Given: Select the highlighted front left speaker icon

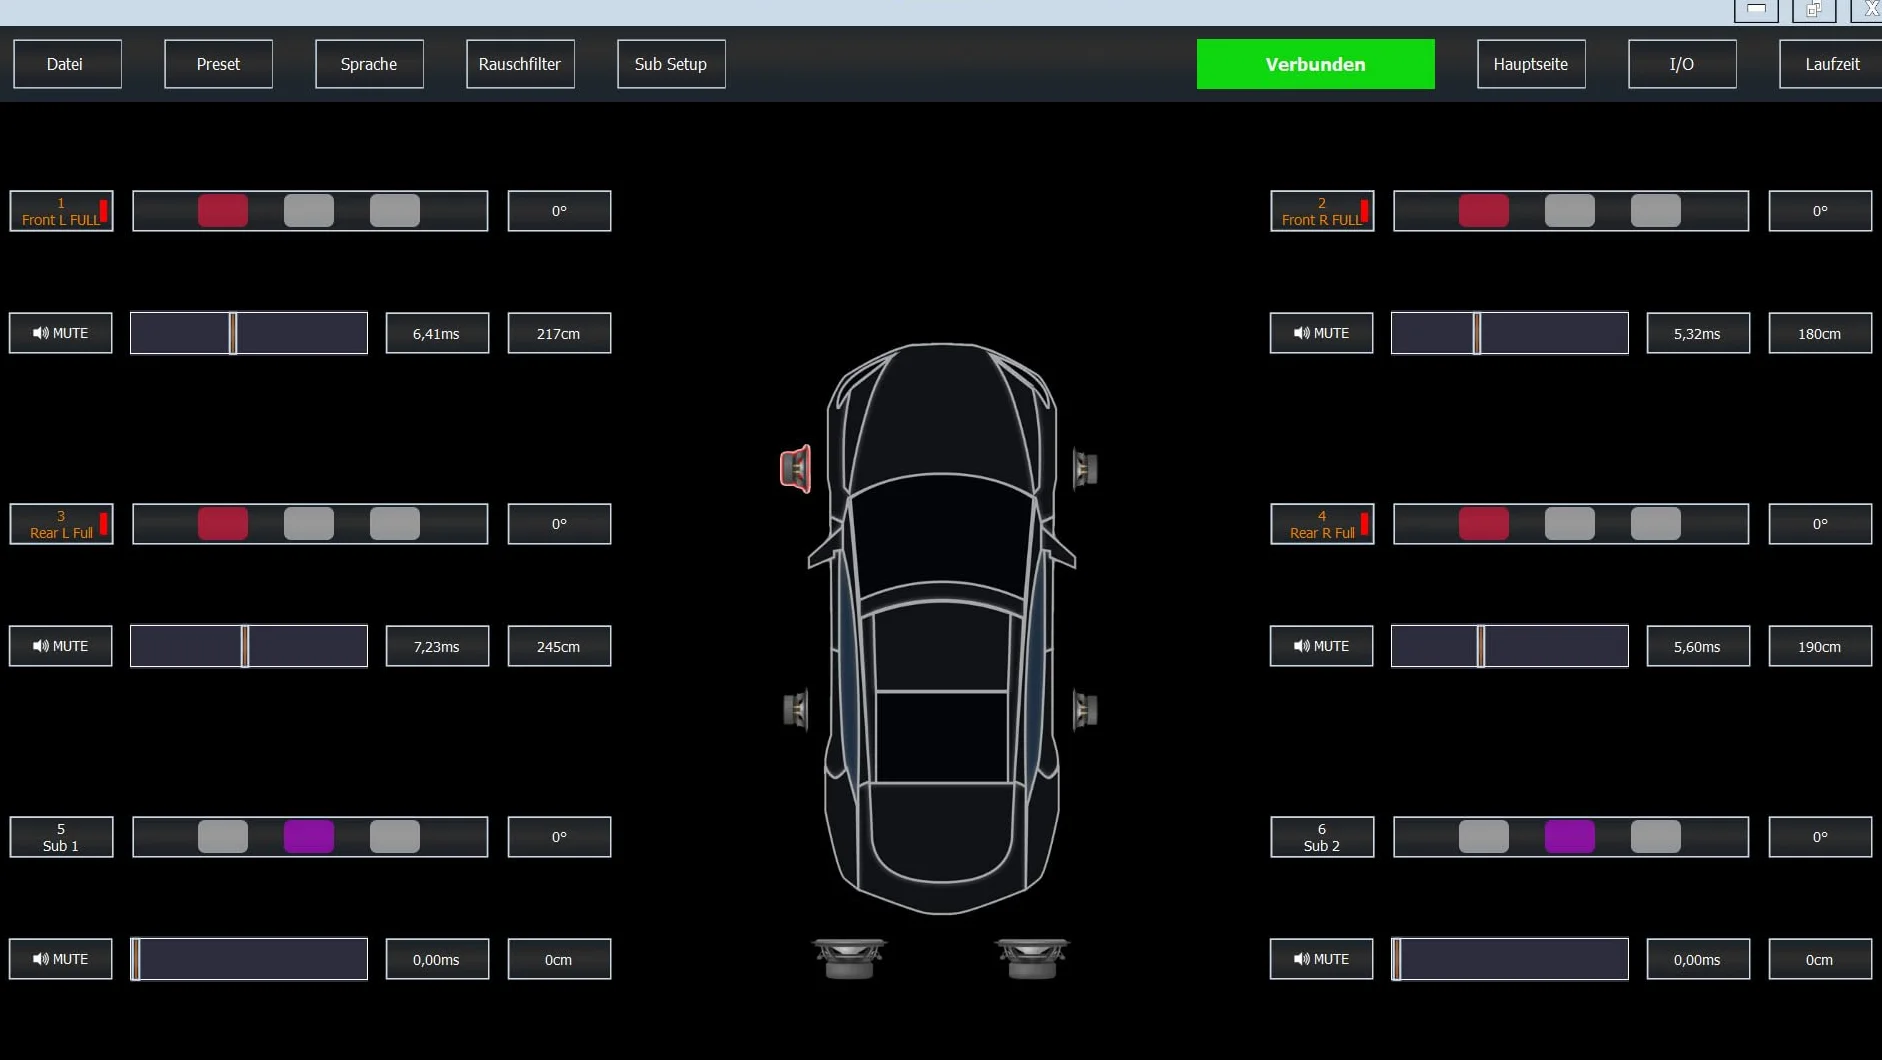Looking at the screenshot, I should (x=796, y=469).
